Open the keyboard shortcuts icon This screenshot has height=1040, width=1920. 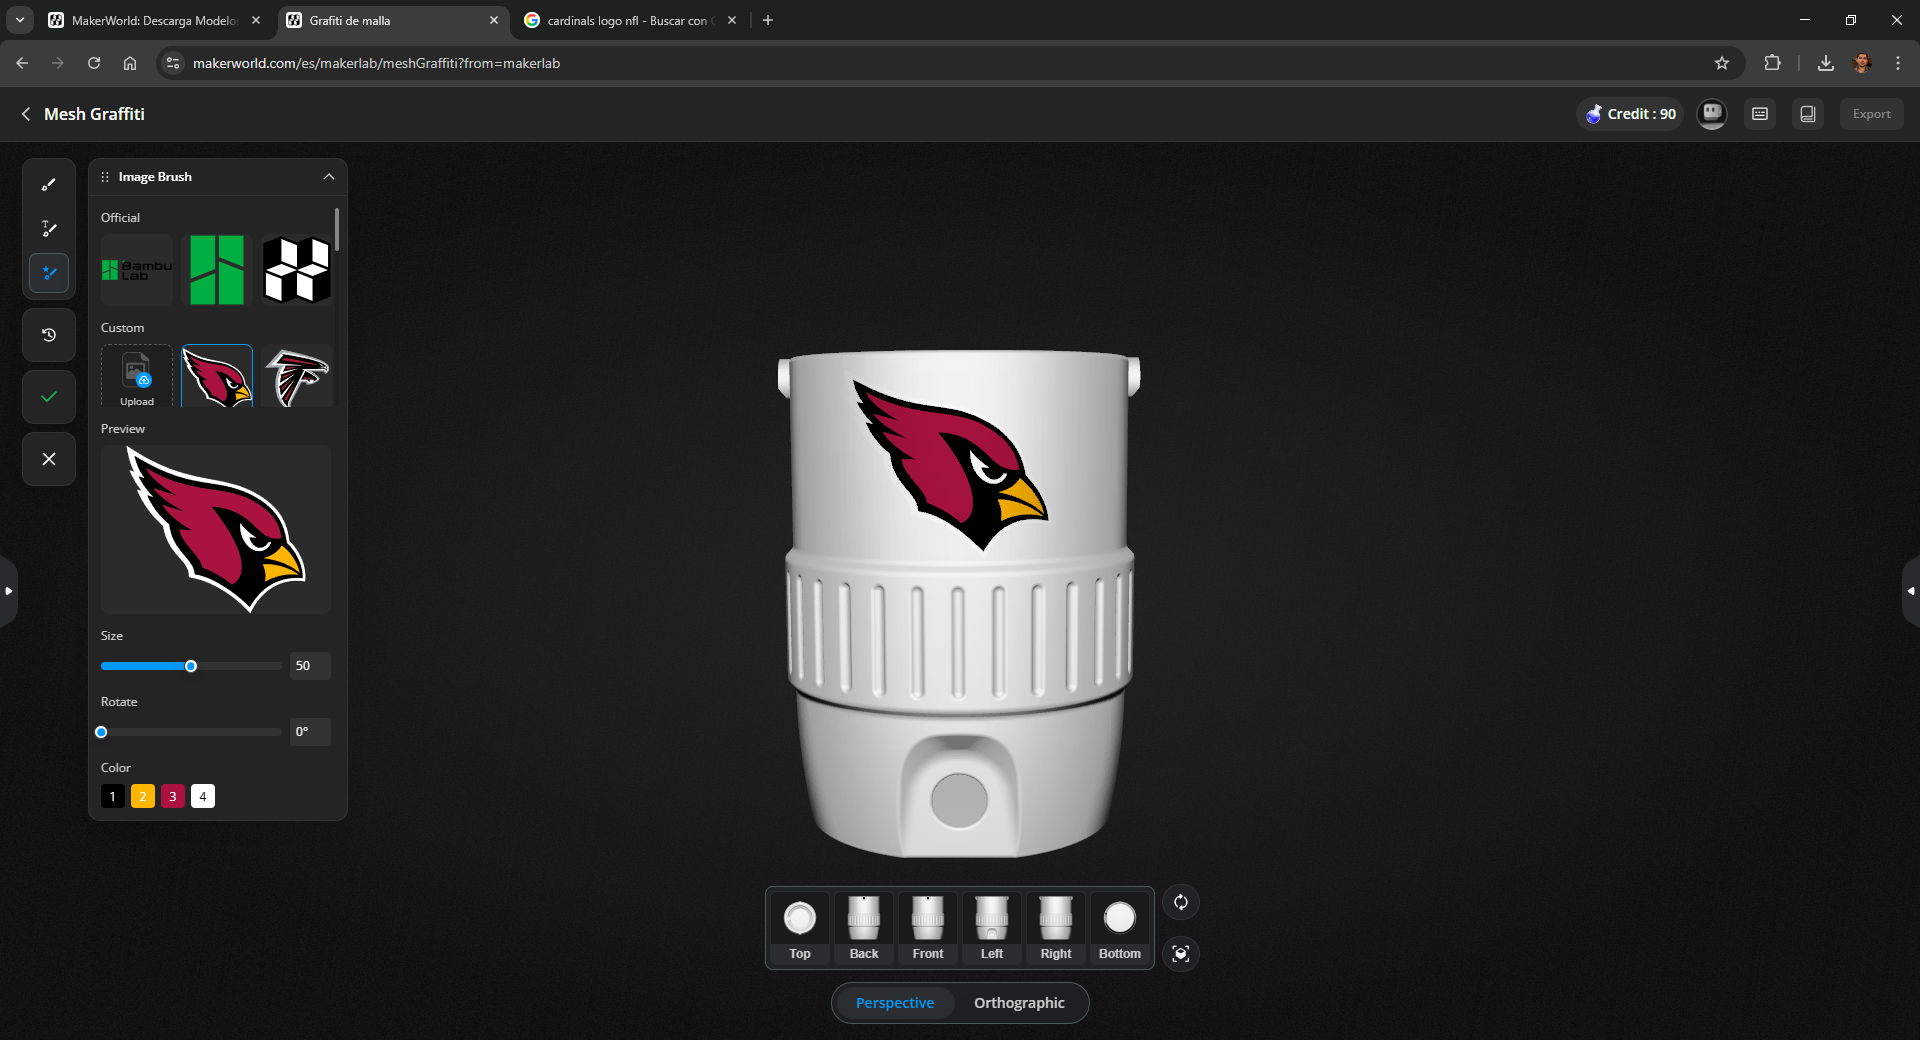click(1760, 114)
